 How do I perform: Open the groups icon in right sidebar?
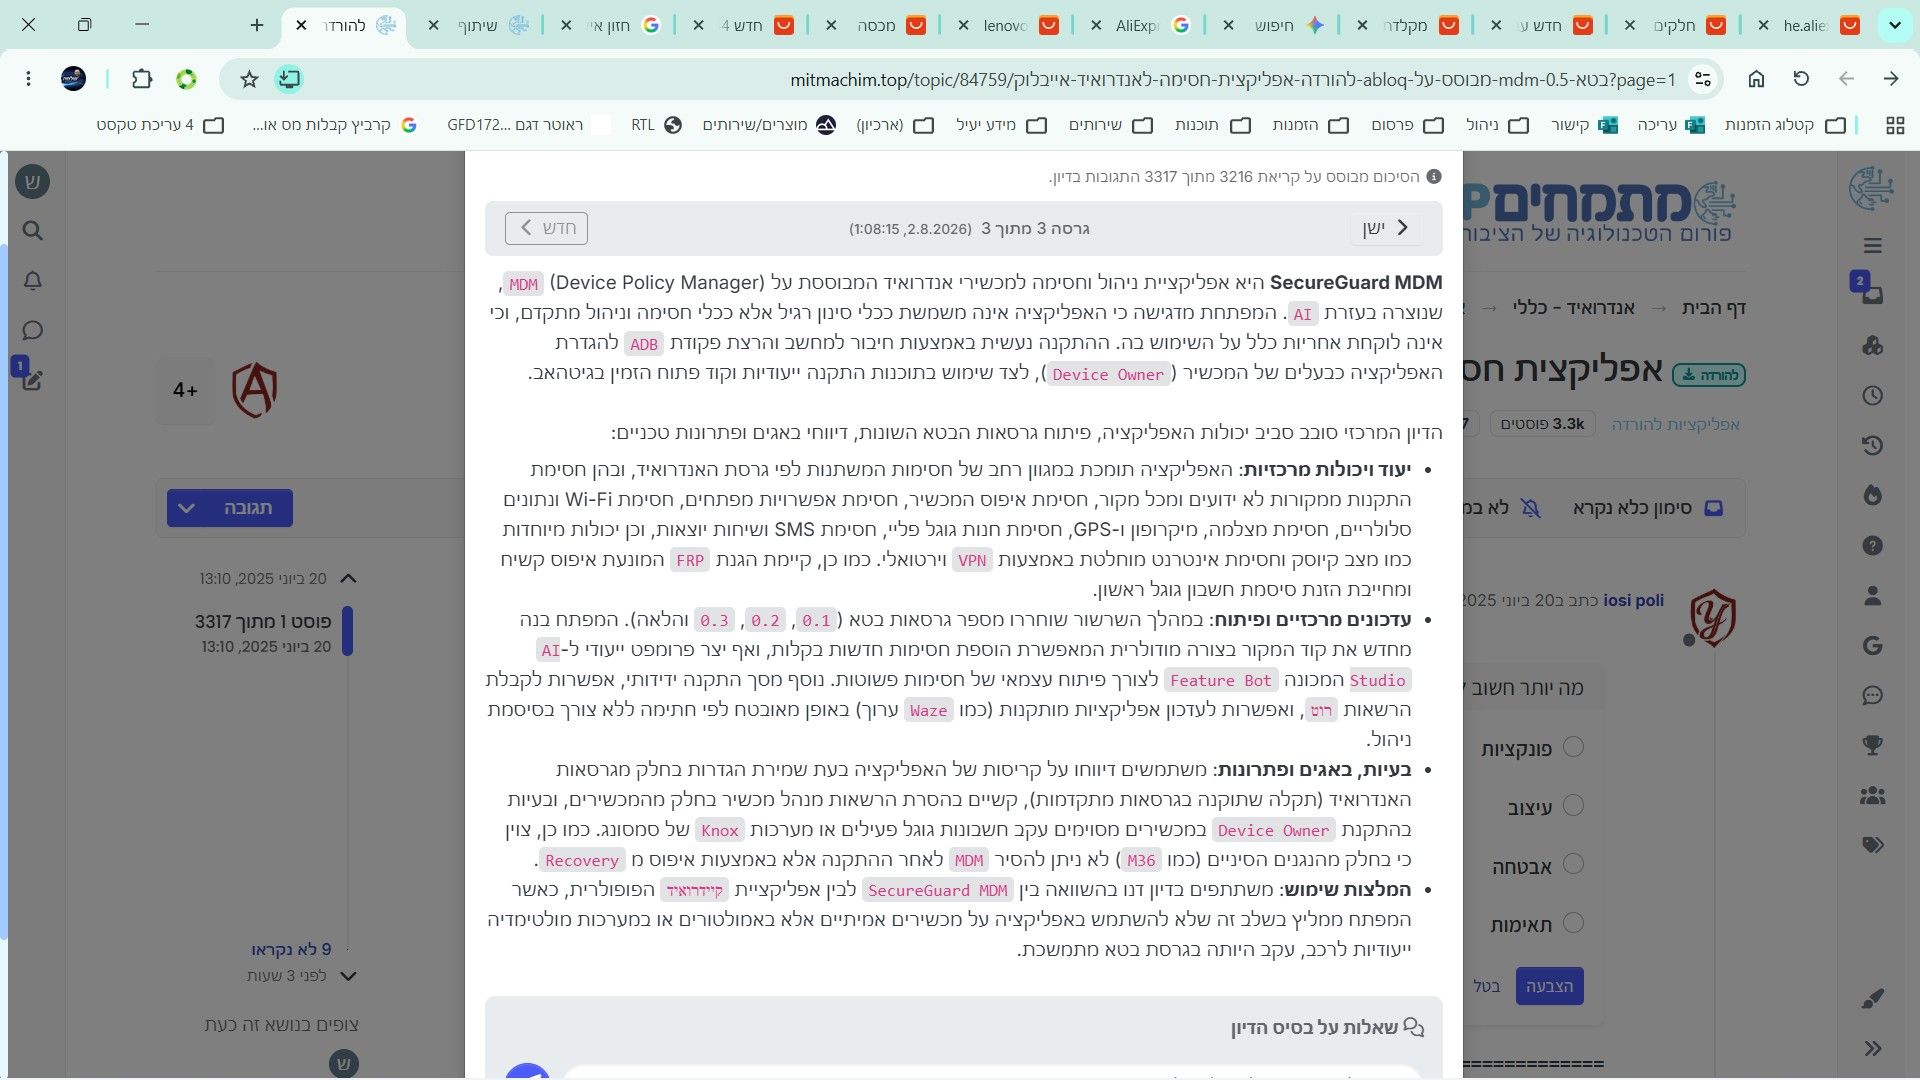[x=1873, y=796]
